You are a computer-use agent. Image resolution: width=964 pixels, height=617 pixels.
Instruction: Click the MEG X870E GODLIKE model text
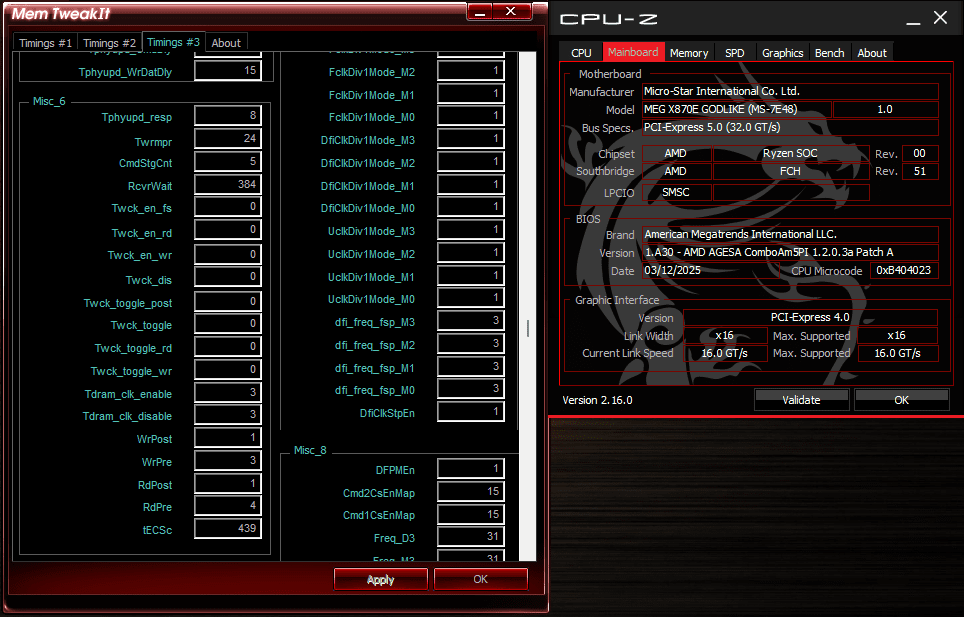(x=721, y=109)
